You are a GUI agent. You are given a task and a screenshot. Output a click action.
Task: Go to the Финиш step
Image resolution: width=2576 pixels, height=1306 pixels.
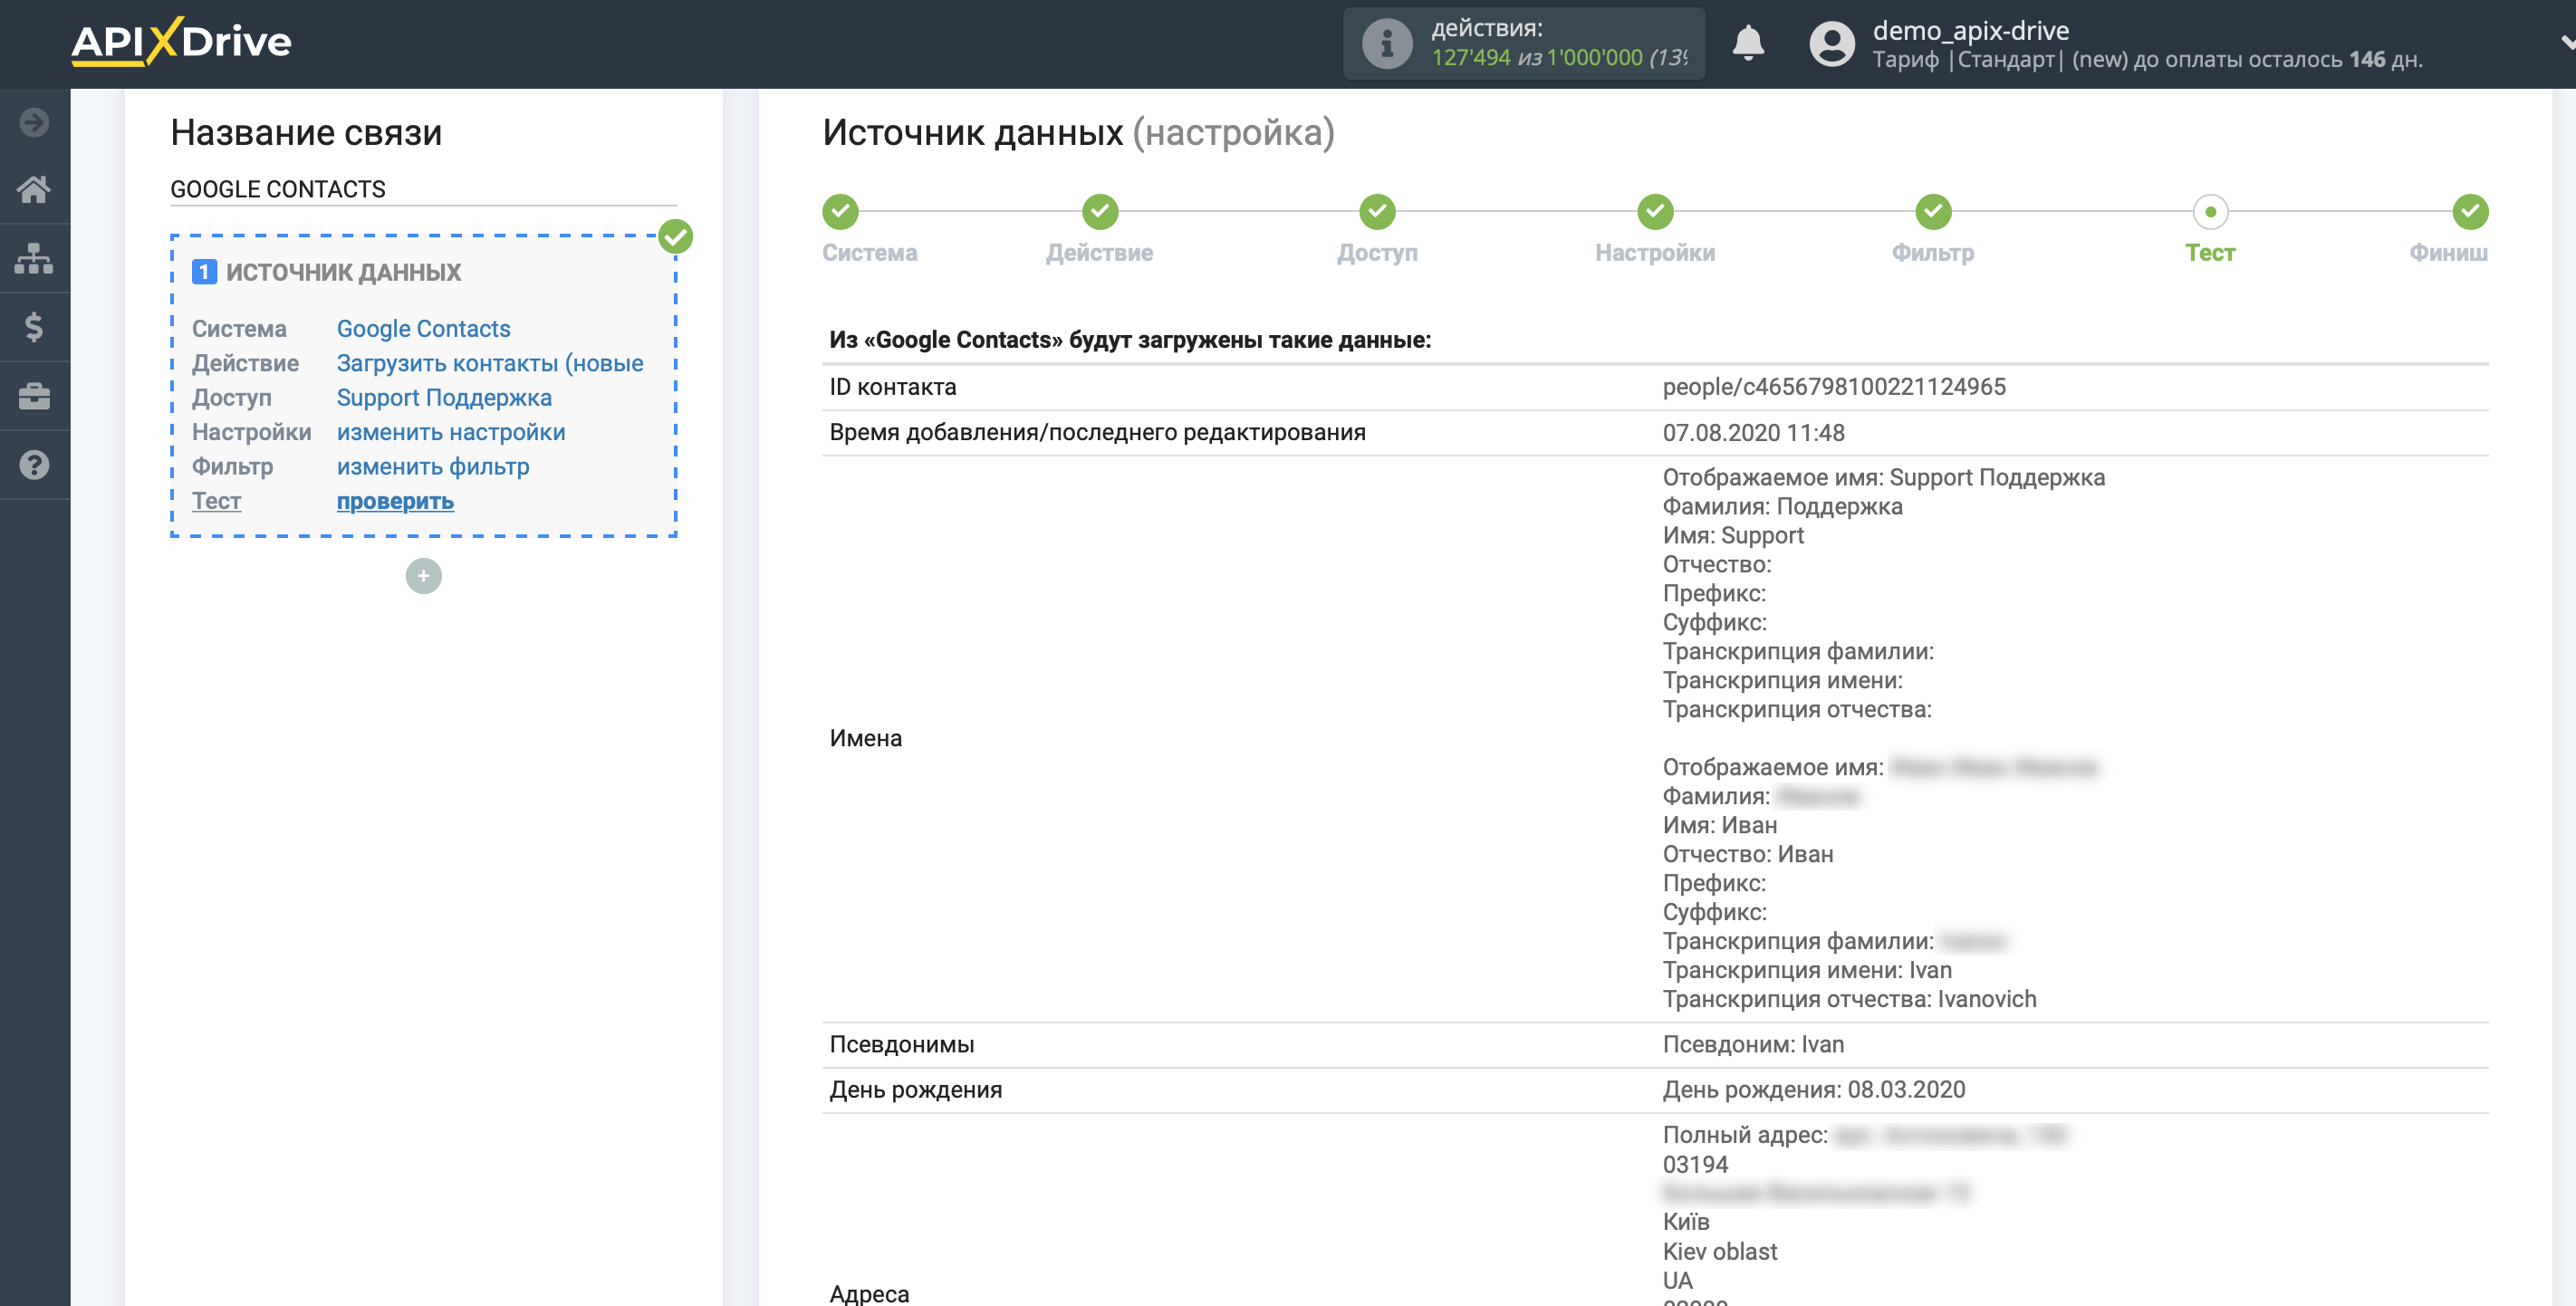pyautogui.click(x=2448, y=253)
